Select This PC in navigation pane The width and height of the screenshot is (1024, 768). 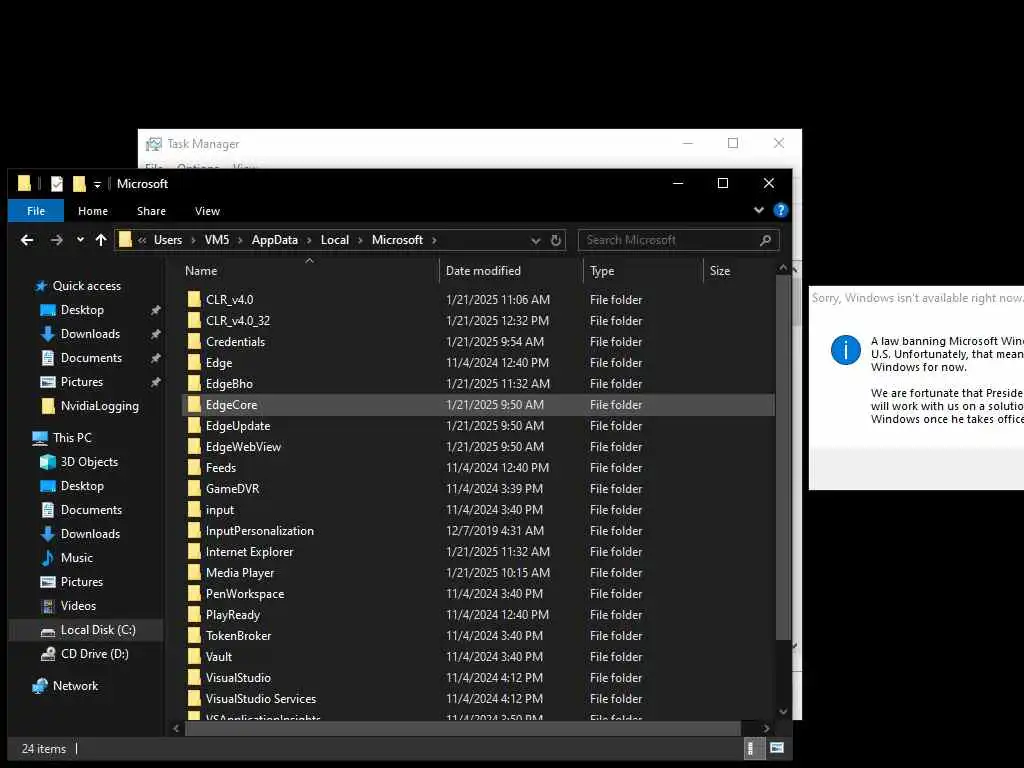click(72, 438)
